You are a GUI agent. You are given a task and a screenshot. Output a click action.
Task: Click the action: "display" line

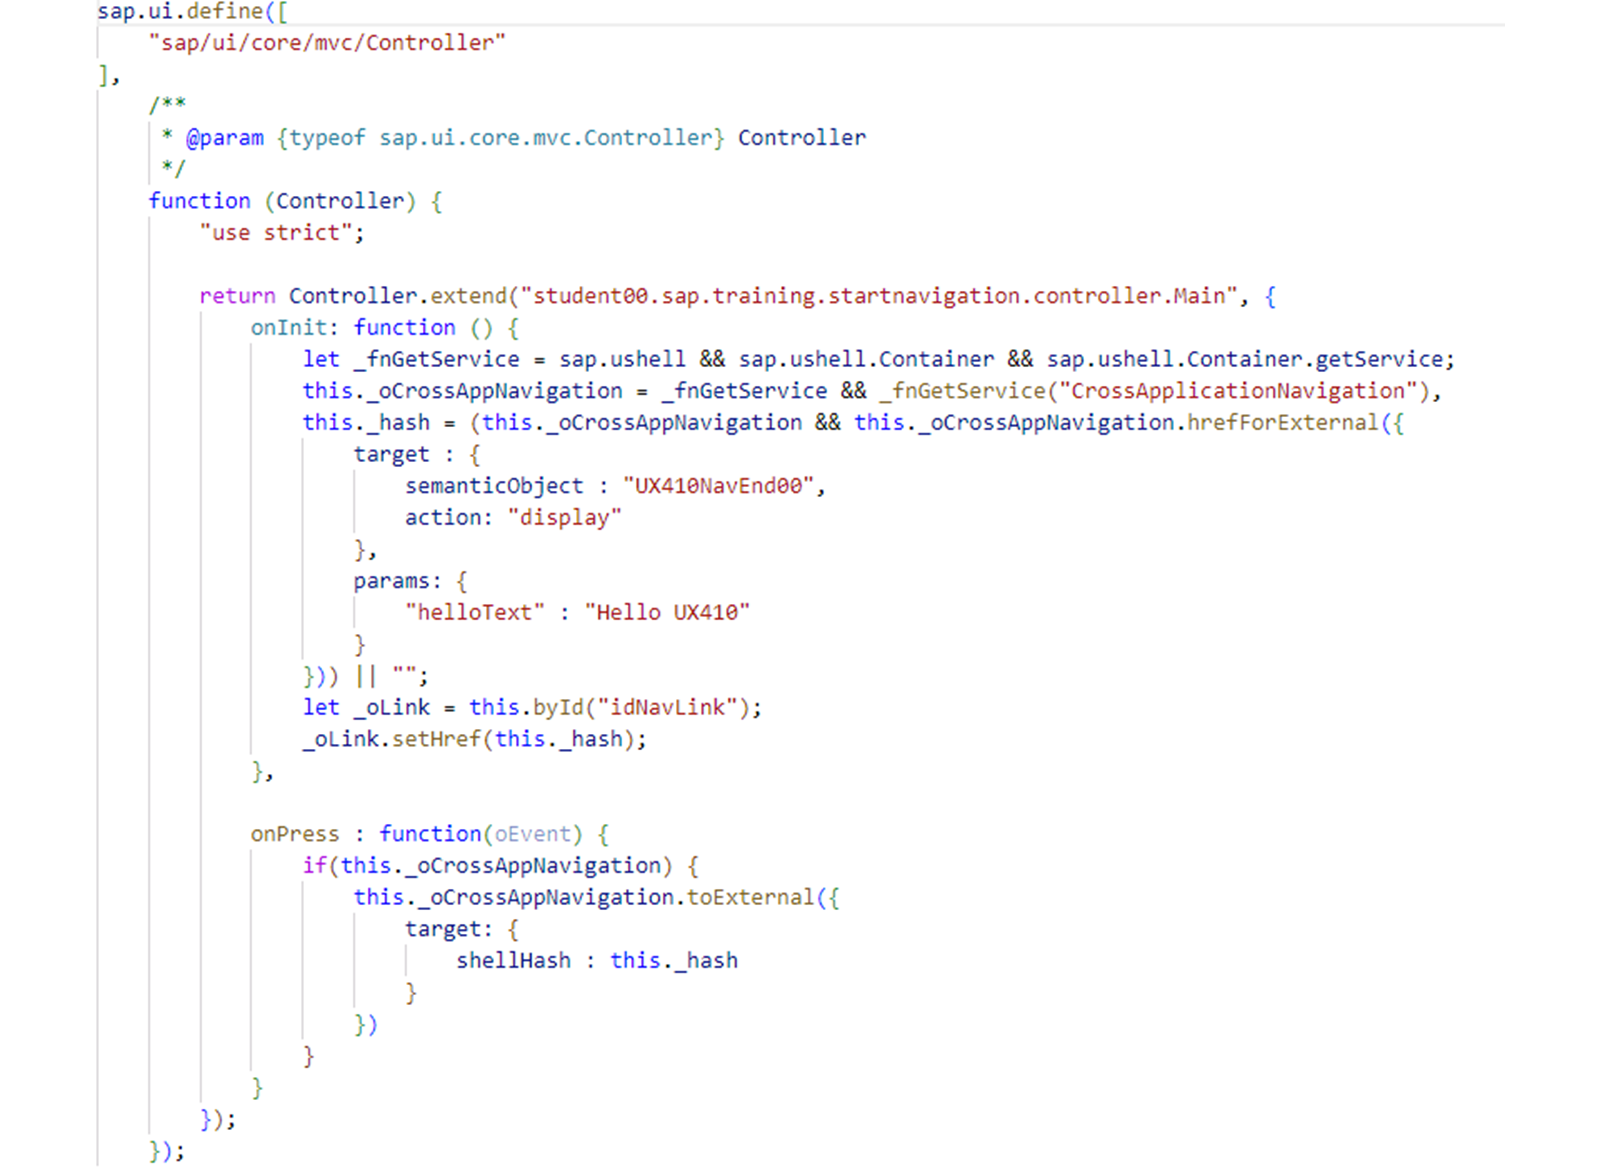pyautogui.click(x=513, y=518)
